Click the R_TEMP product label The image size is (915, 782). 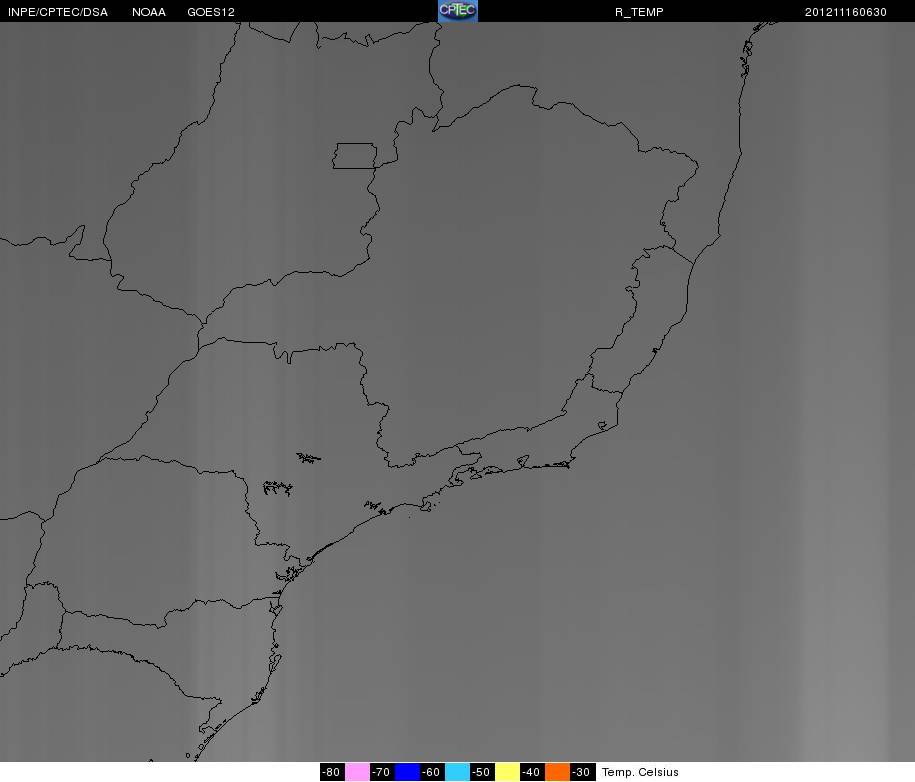(639, 12)
